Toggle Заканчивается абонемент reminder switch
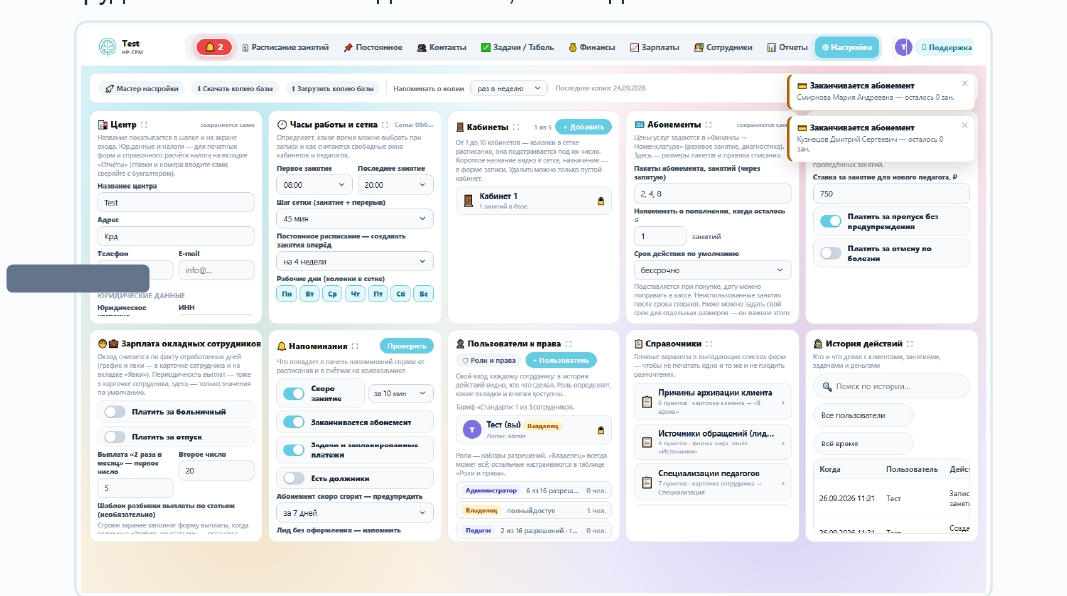1067x596 pixels. 293,422
